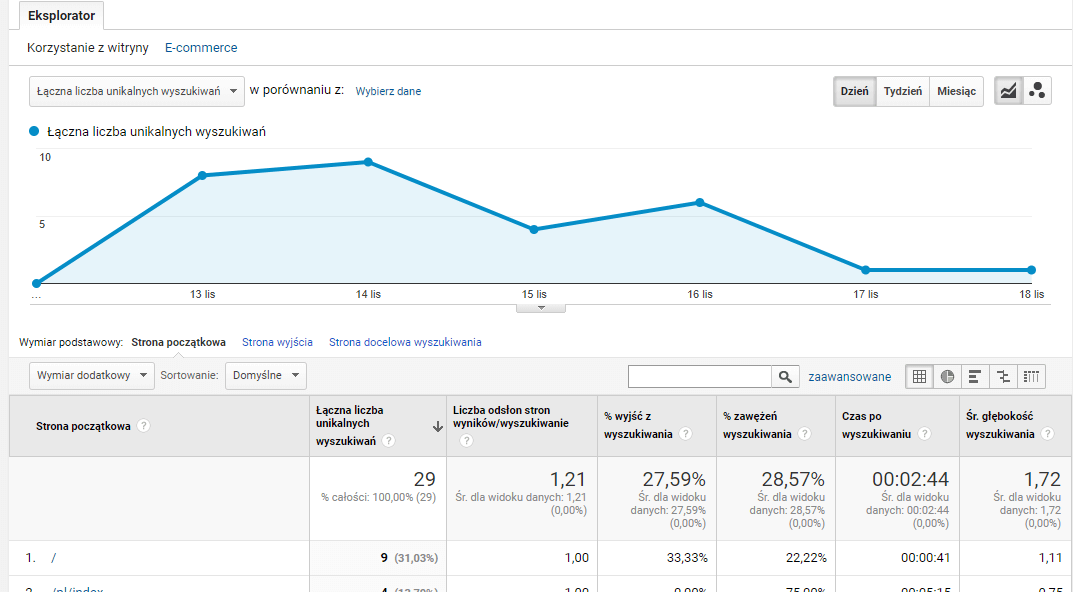This screenshot has width=1073, height=592.
Task: Set chart granularity to Dzień
Action: [855, 91]
